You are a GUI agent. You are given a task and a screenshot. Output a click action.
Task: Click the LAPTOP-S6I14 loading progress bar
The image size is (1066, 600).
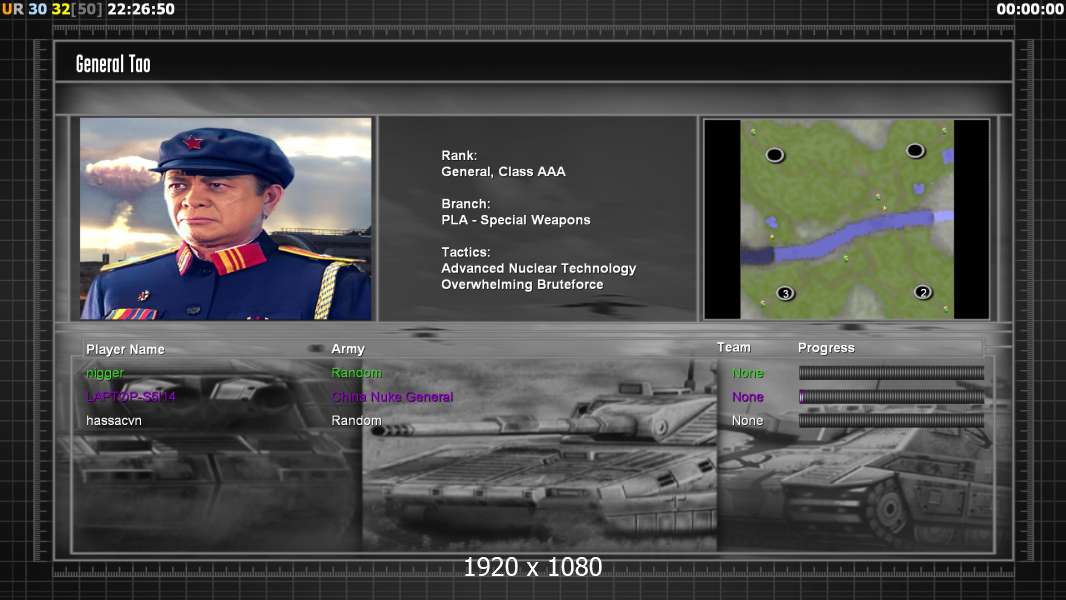(891, 397)
